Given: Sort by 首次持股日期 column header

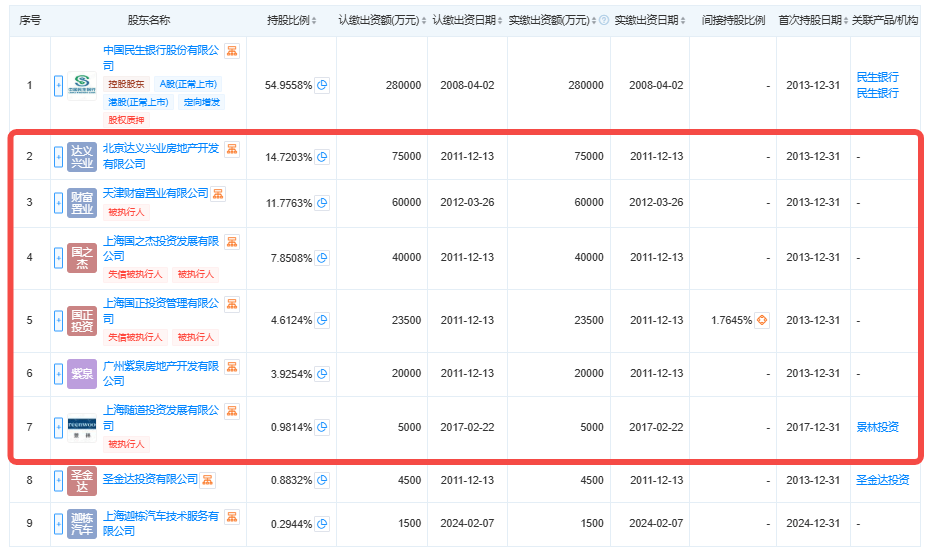Looking at the screenshot, I should [x=812, y=20].
